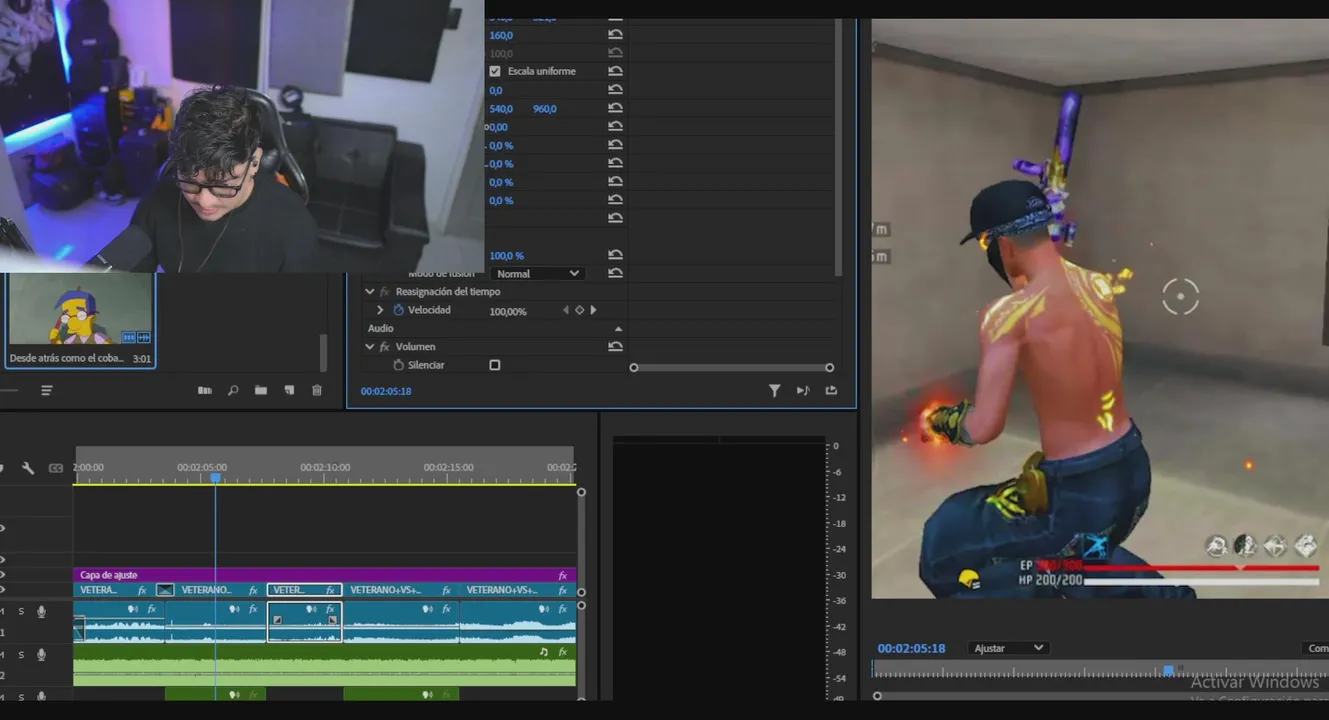Open timeline display settings wrench
Image resolution: width=1329 pixels, height=720 pixels.
click(x=28, y=468)
